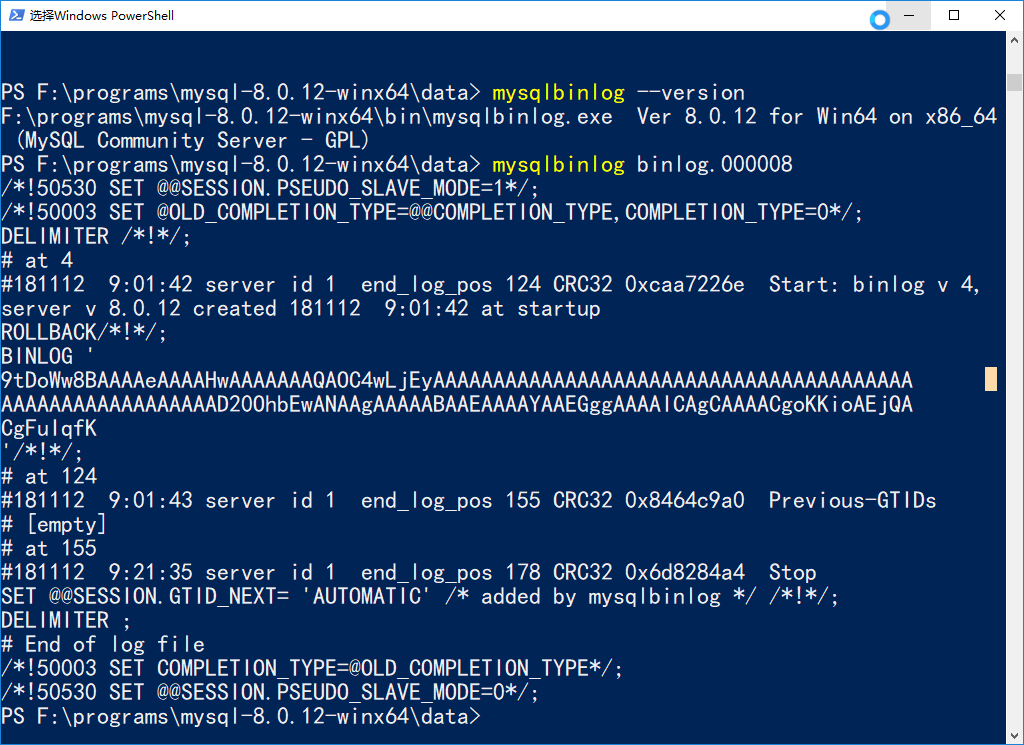Click the PowerShell icon in title bar
1024x745 pixels.
click(15, 15)
